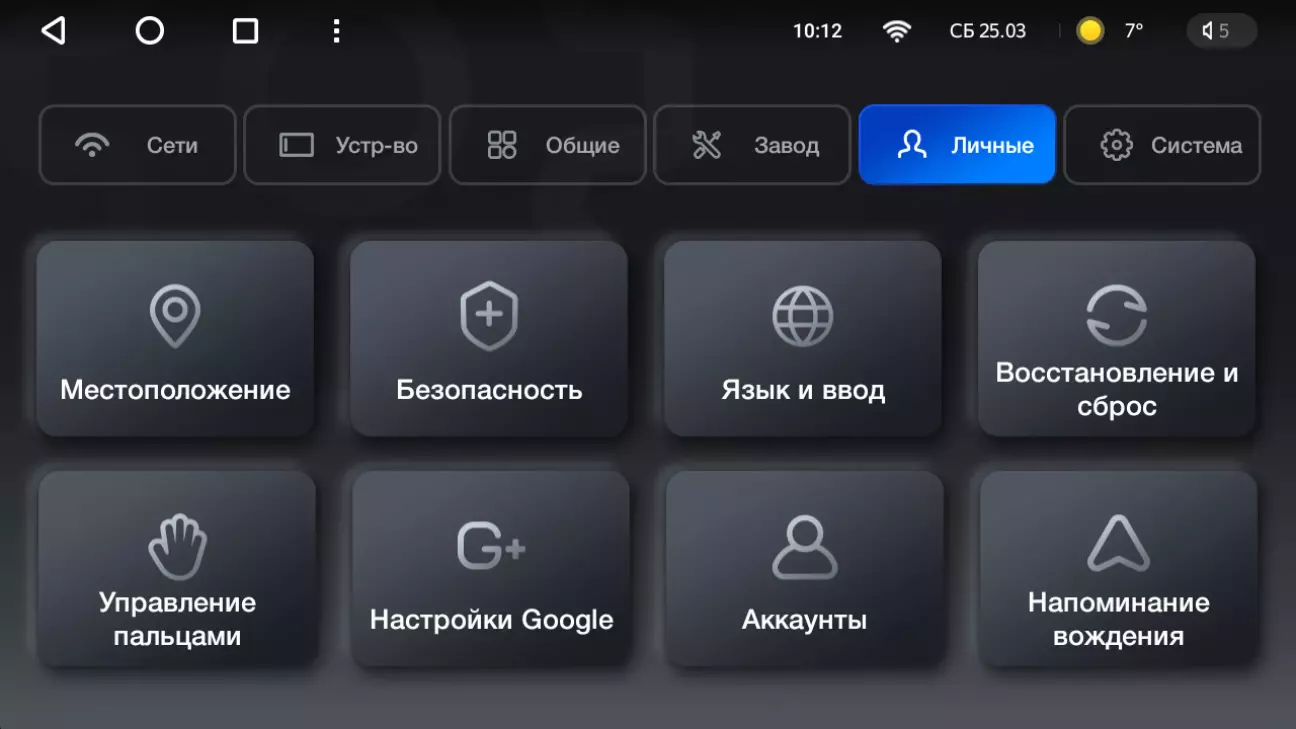The width and height of the screenshot is (1296, 729).
Task: Open the Безопасность security shield tile
Action: (489, 339)
